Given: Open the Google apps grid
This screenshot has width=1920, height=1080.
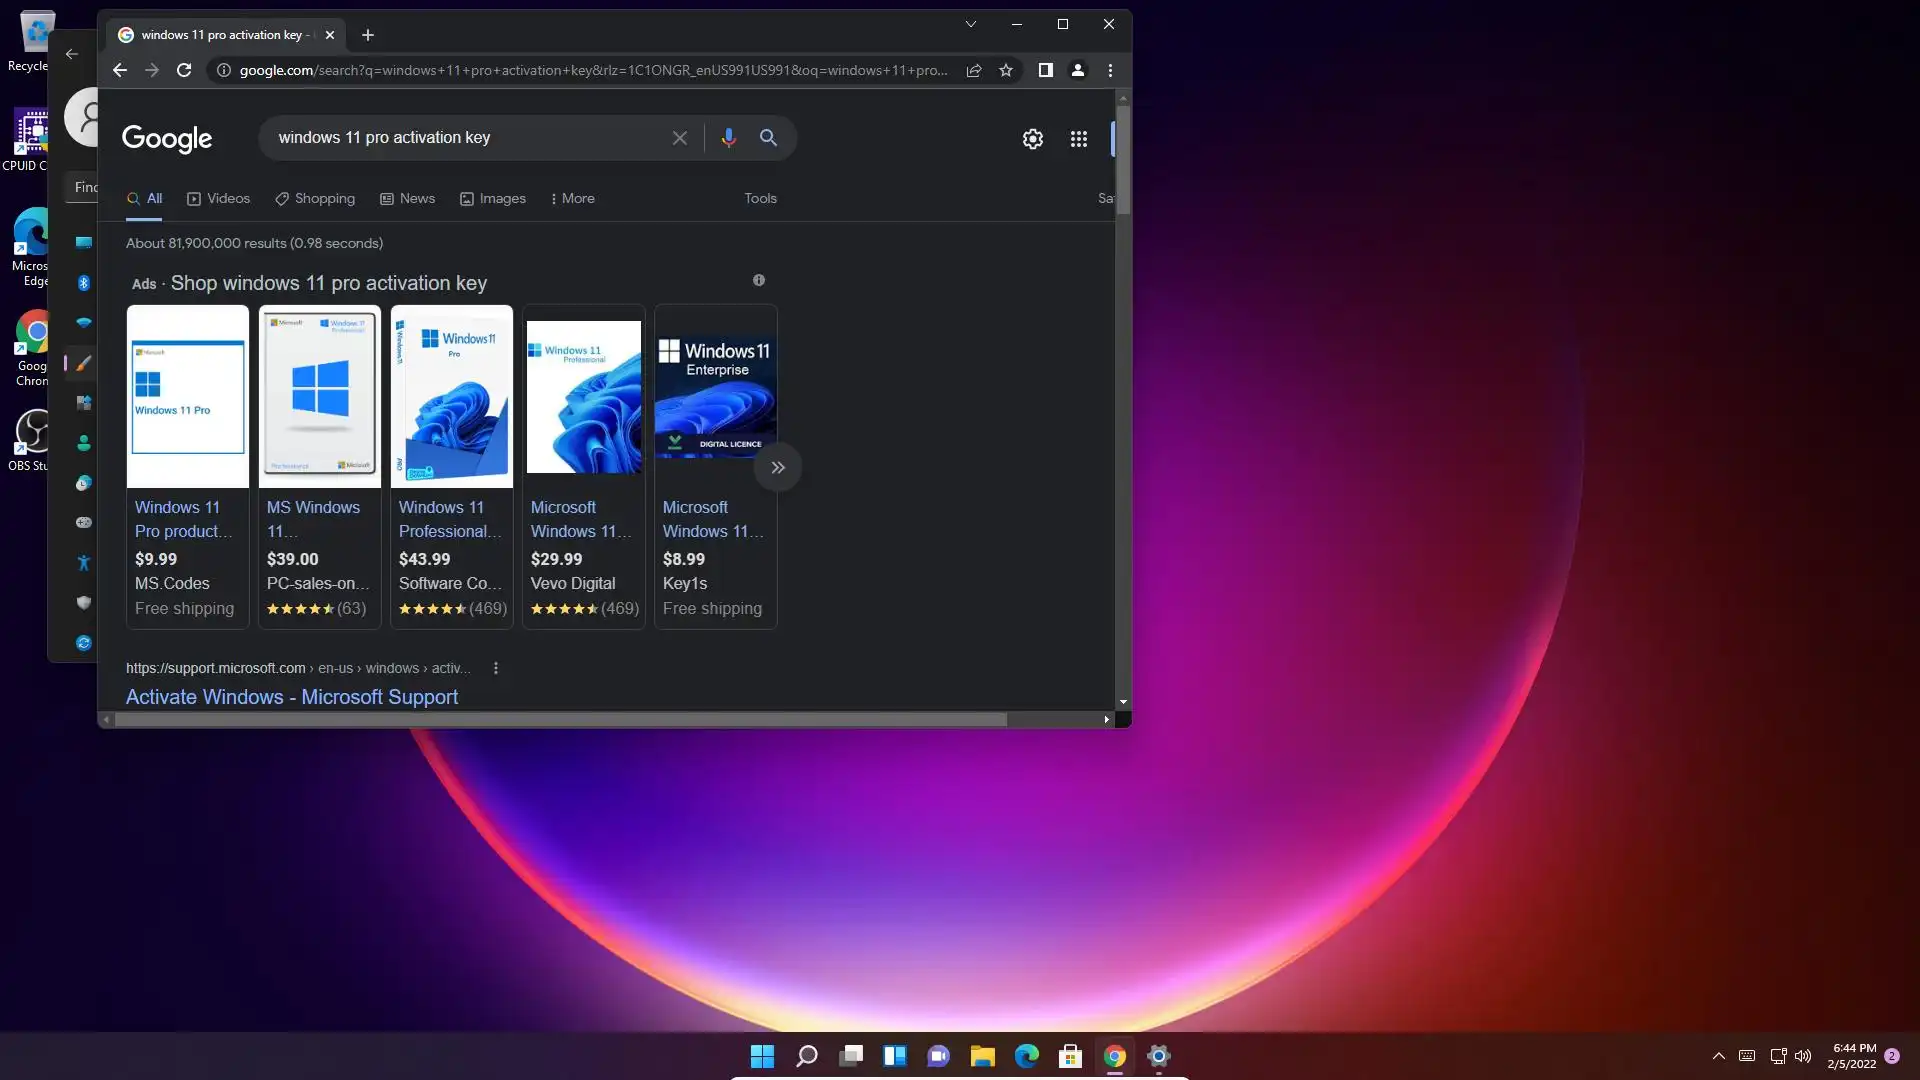Looking at the screenshot, I should 1078,139.
